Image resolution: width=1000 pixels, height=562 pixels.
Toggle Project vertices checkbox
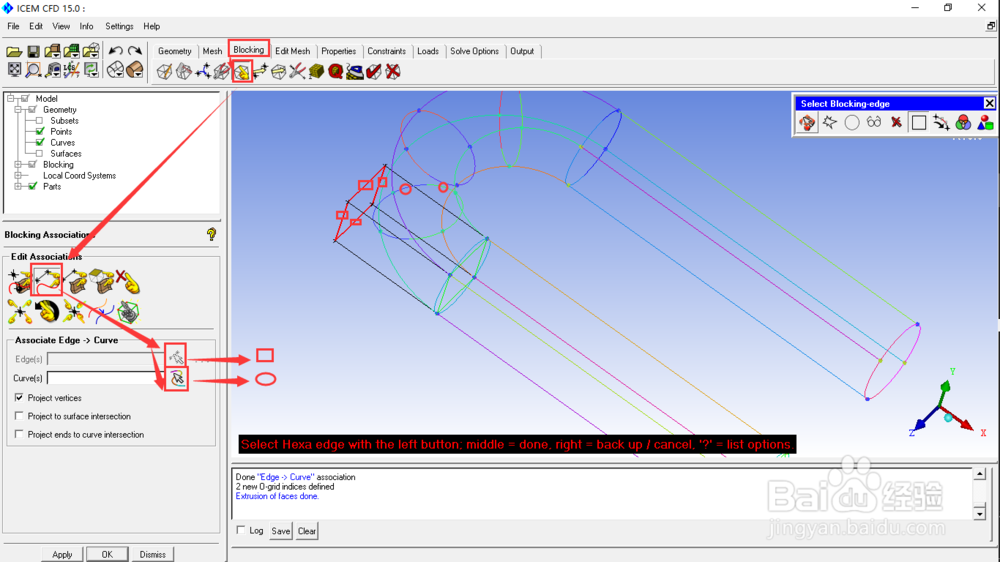pyautogui.click(x=19, y=397)
